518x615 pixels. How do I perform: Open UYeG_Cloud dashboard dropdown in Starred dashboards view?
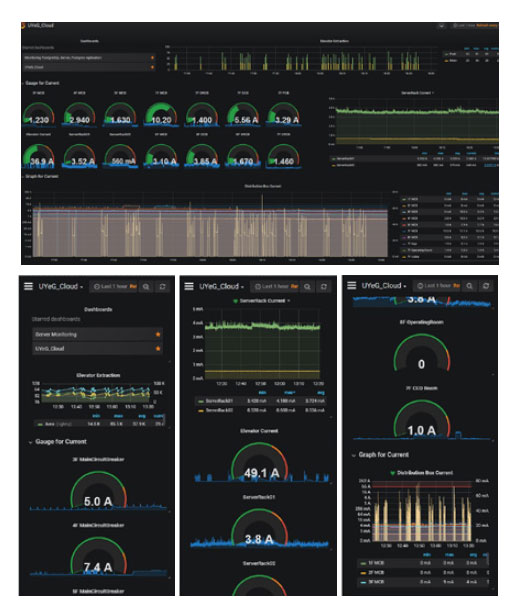(60, 286)
